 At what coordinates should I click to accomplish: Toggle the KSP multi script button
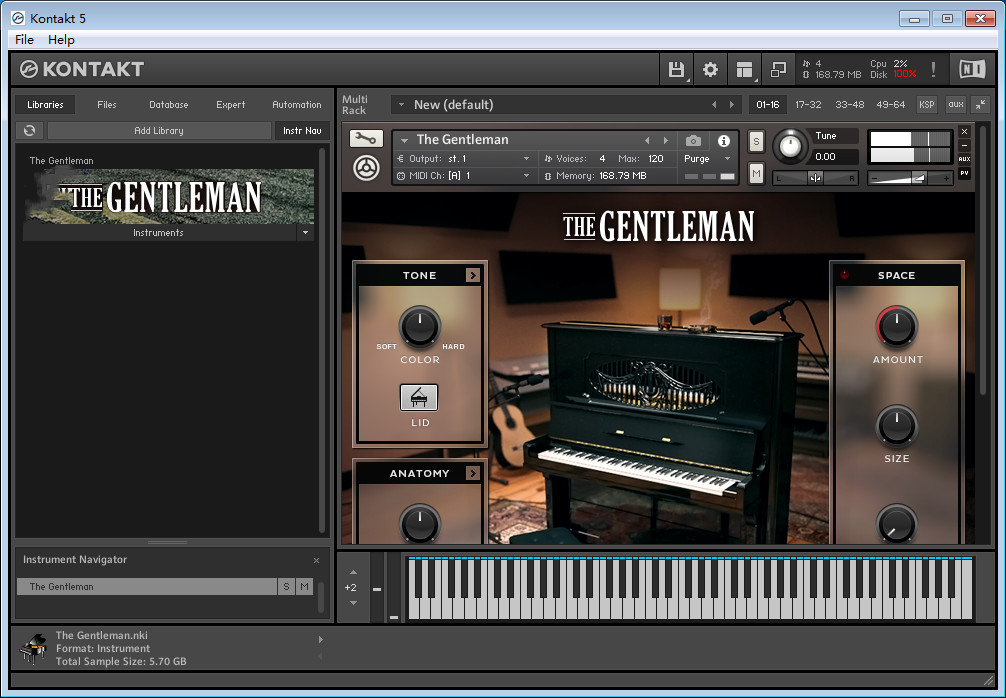[x=926, y=105]
